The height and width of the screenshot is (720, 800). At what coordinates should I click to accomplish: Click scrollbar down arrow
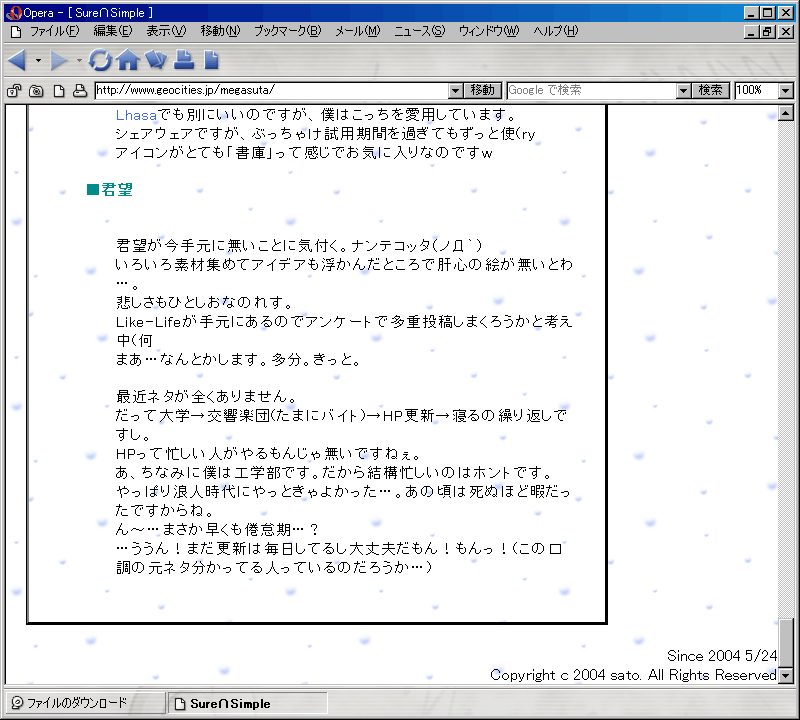pos(786,676)
